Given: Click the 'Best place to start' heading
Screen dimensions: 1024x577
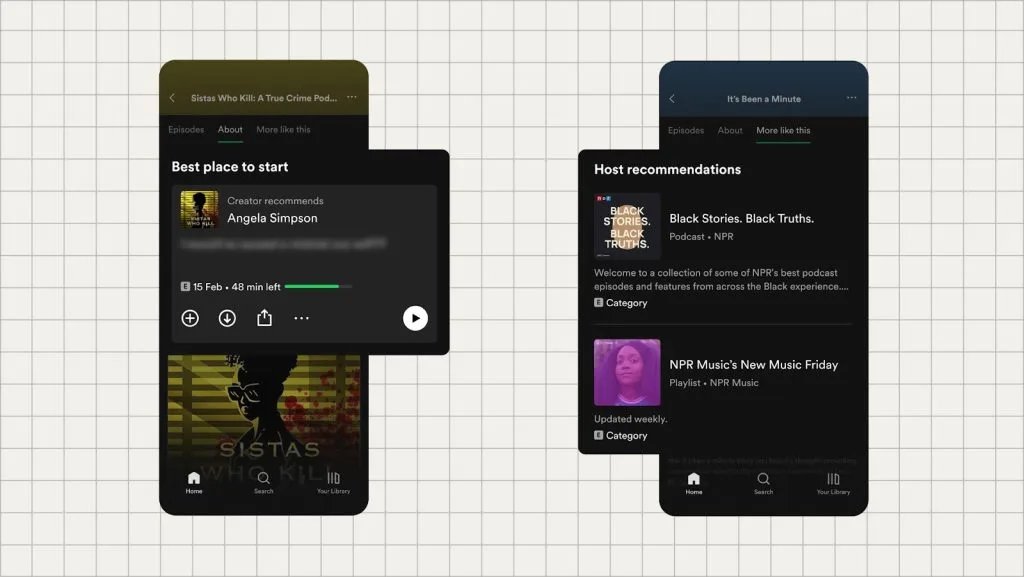Looking at the screenshot, I should point(230,166).
